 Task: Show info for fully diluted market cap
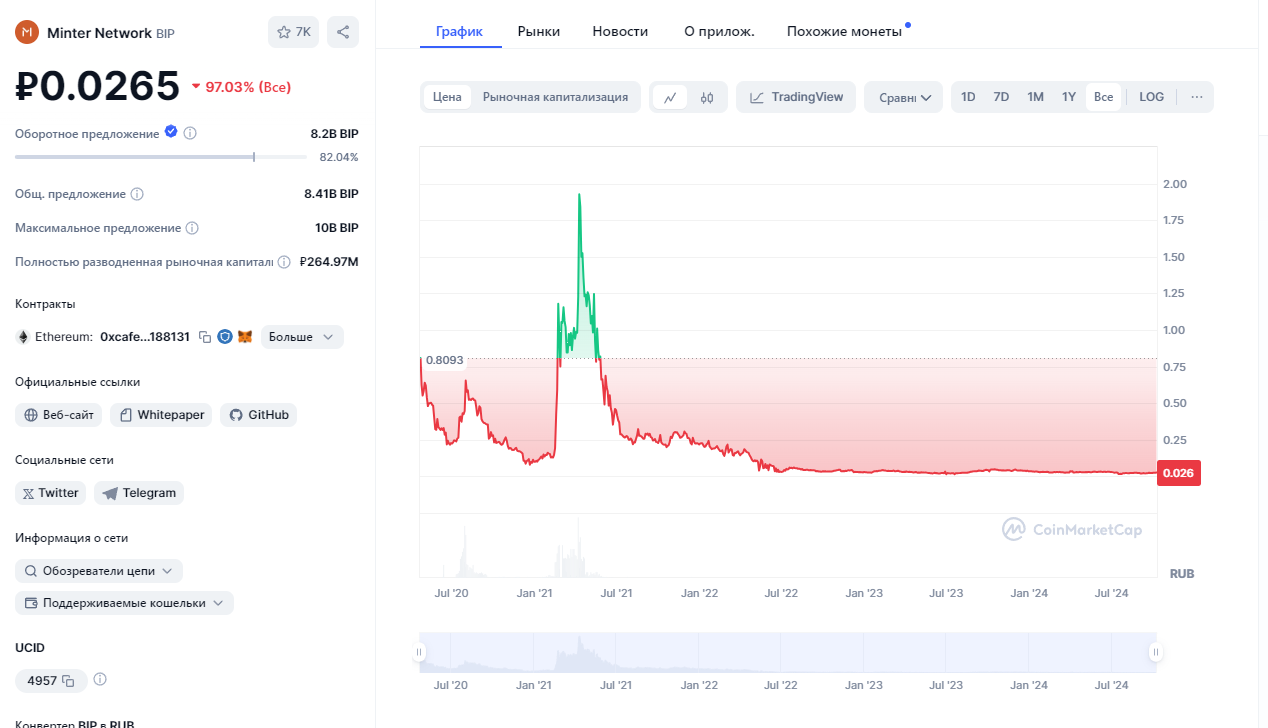pyautogui.click(x=284, y=262)
